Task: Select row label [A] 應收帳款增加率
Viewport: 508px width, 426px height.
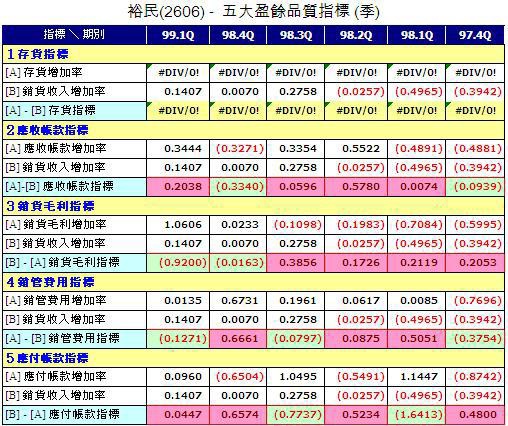Action: click(74, 149)
